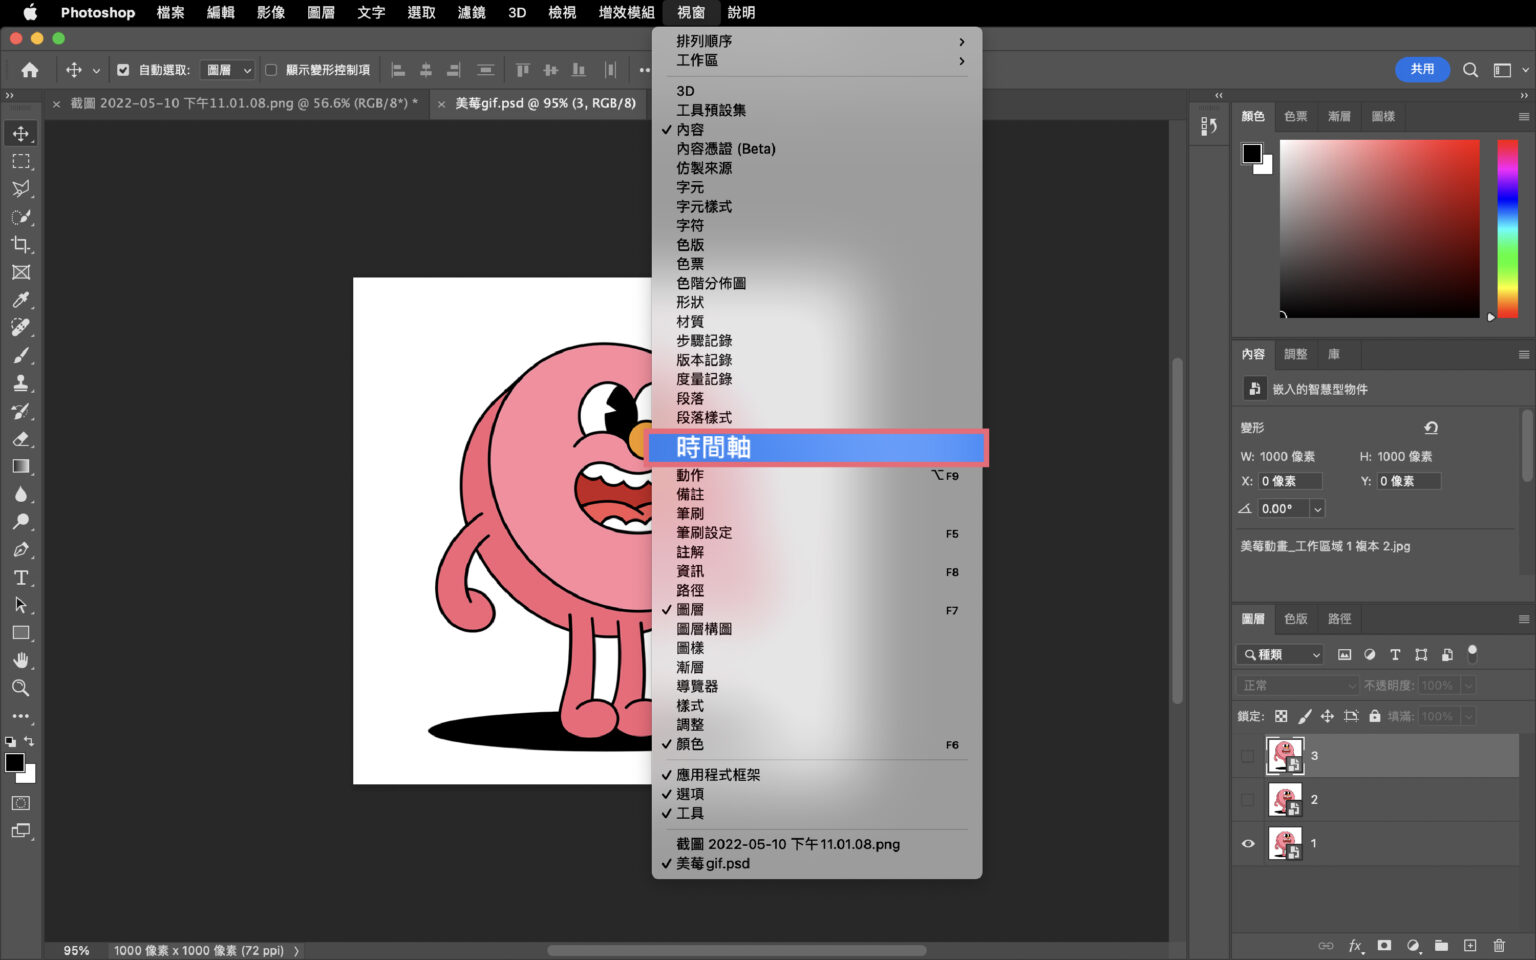Switch to 截圖 2022-05-10 document tab
Screen dimensions: 1536x960
(244, 103)
